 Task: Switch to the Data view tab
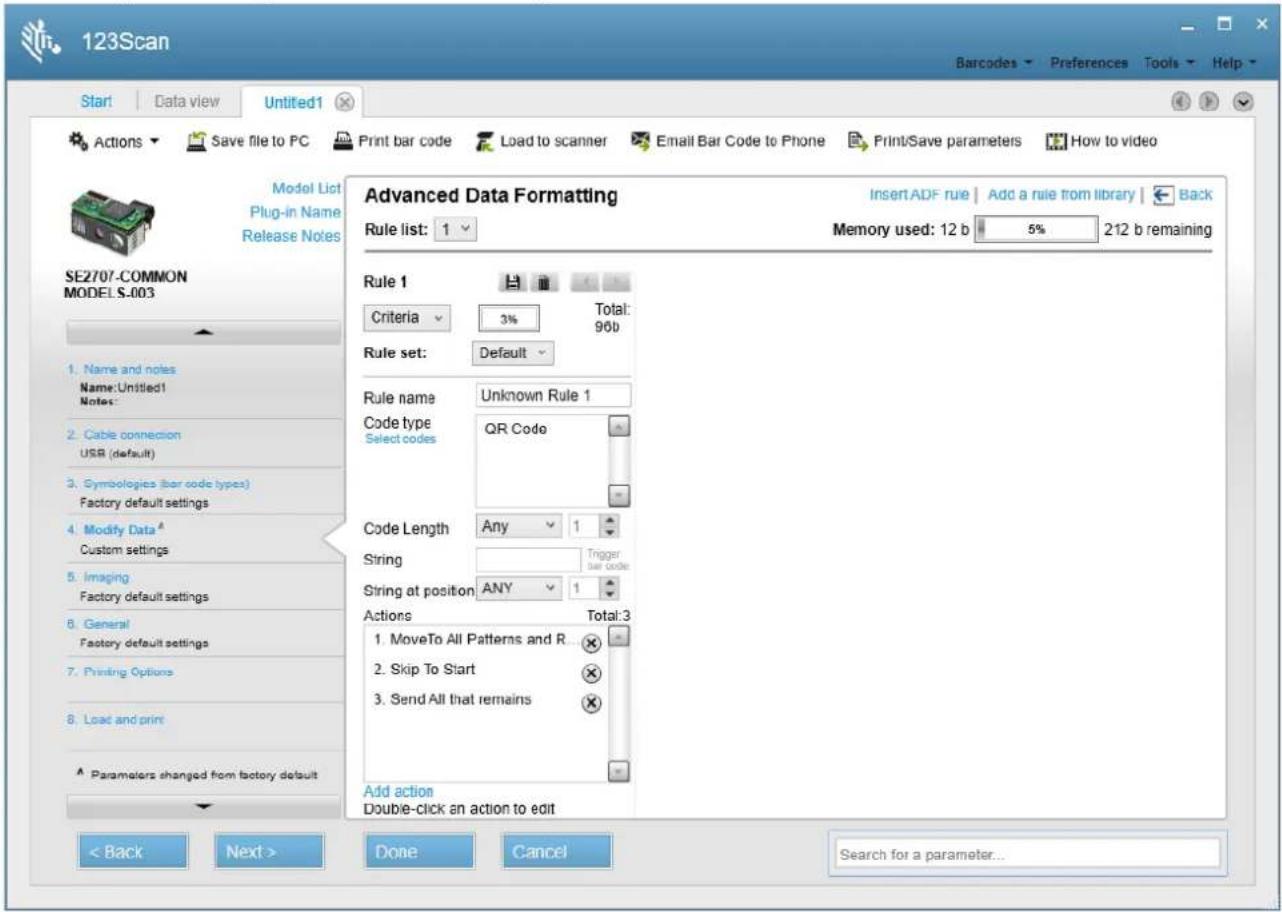[187, 101]
